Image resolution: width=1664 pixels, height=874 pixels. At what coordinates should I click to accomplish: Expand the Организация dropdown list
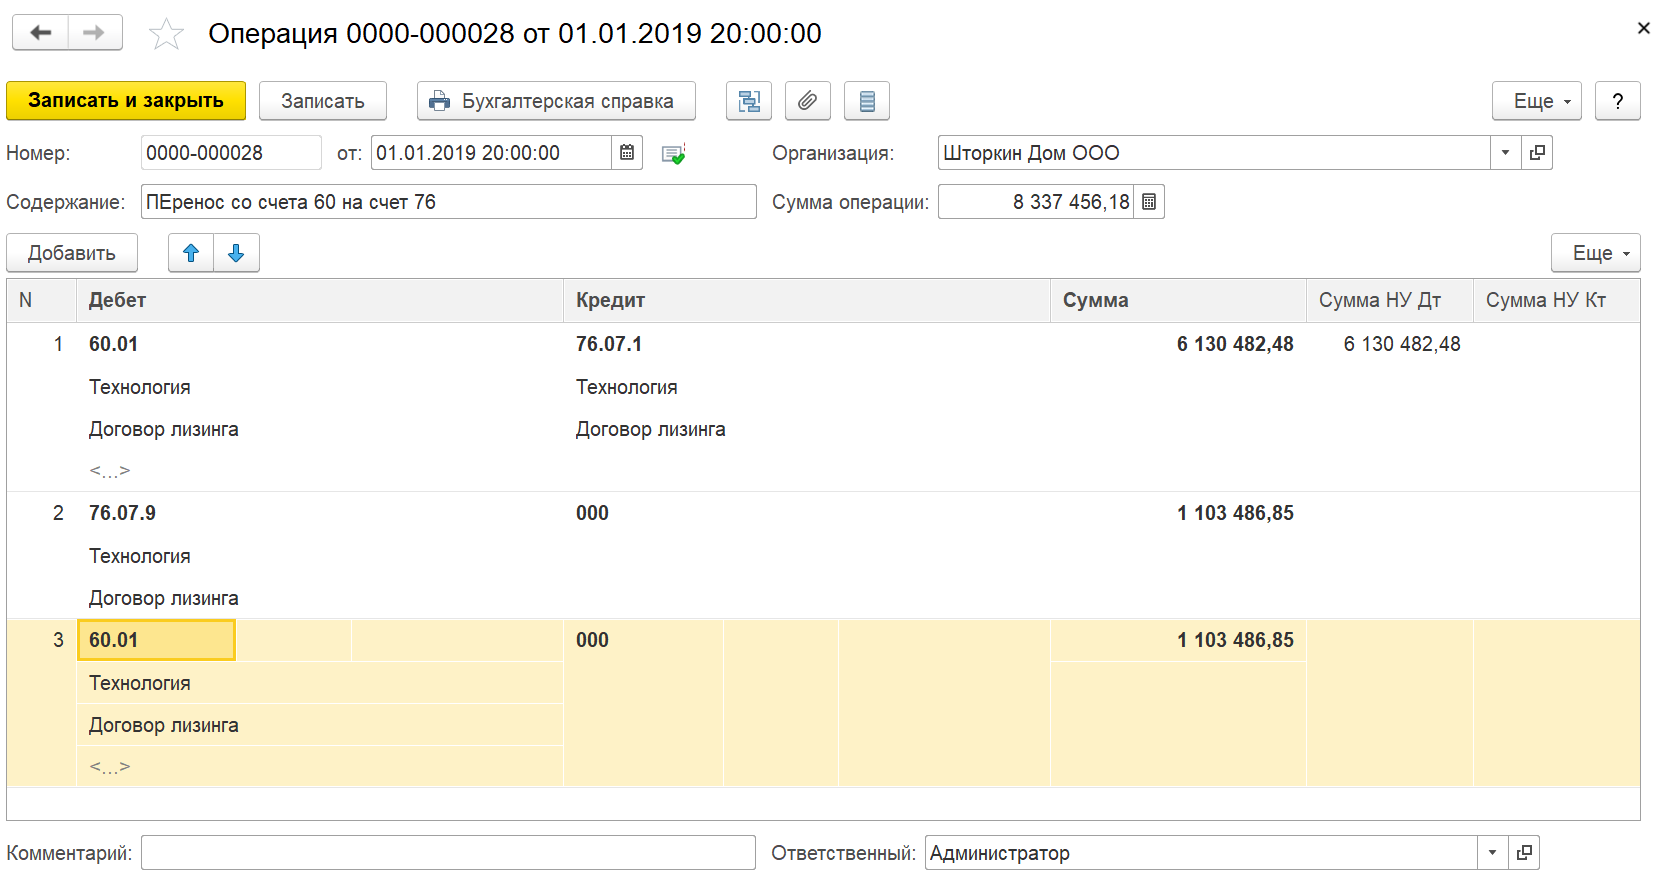[1505, 153]
